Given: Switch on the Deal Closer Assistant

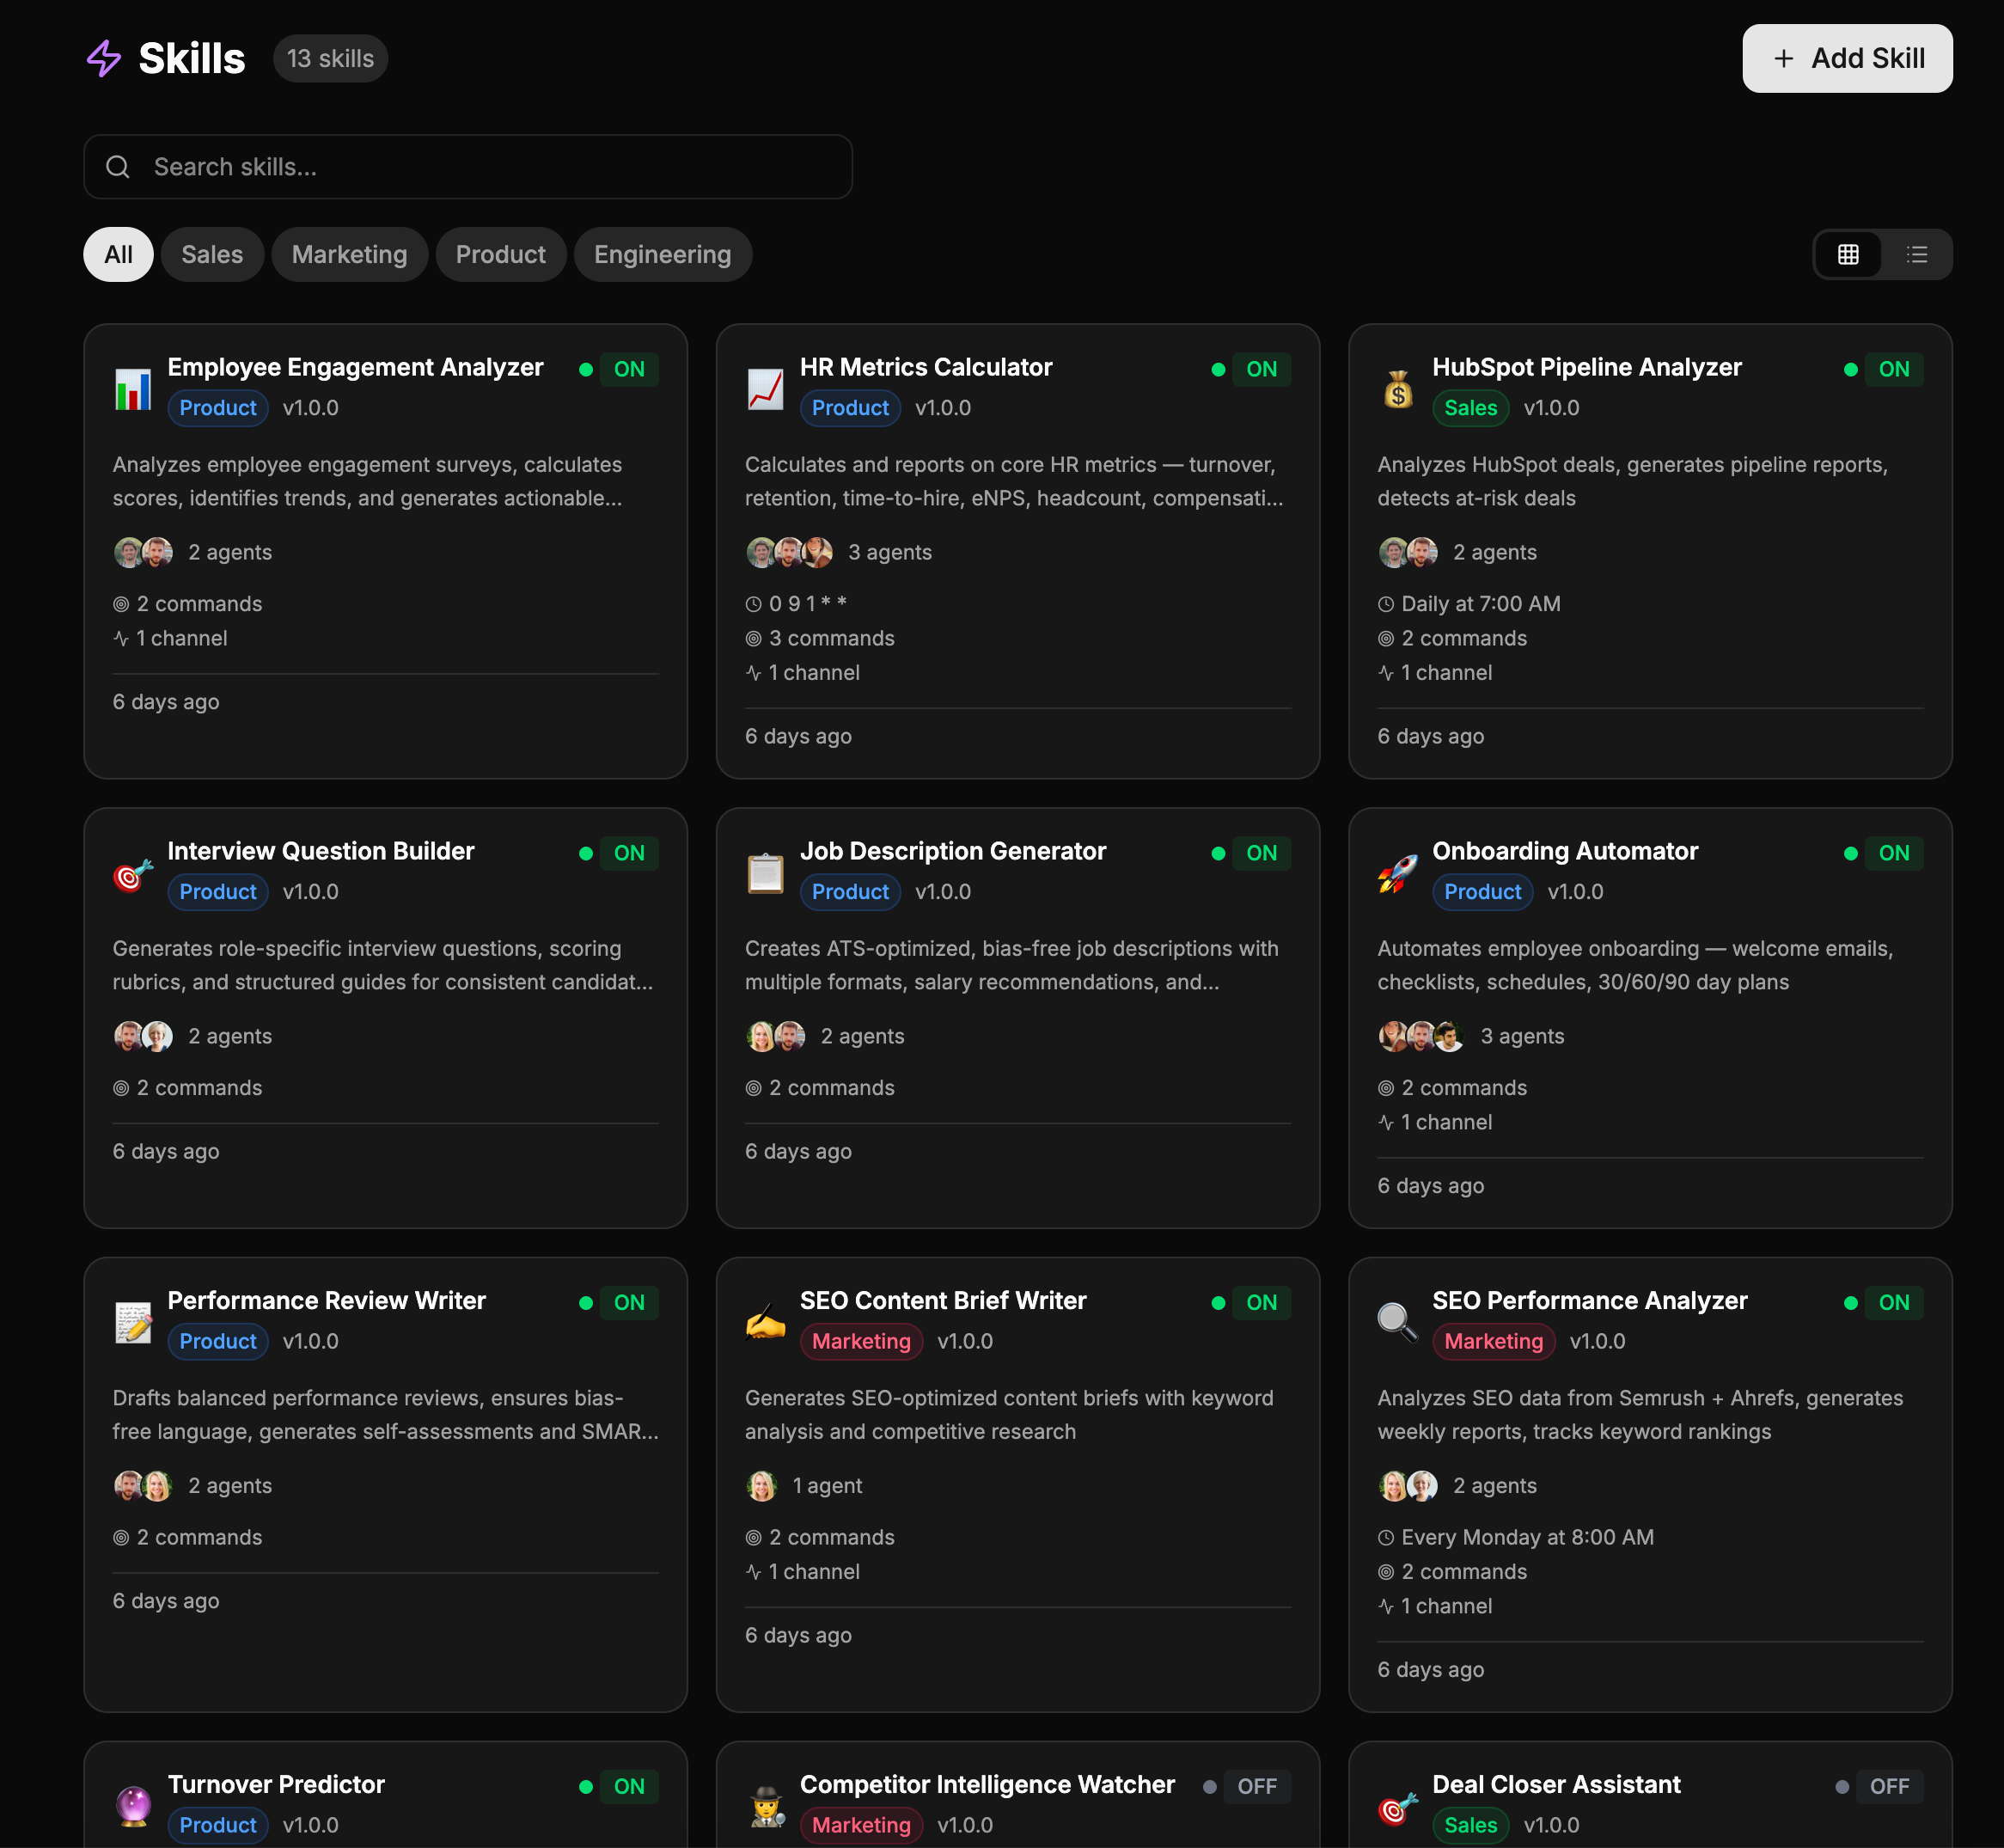Looking at the screenshot, I should point(1890,1786).
